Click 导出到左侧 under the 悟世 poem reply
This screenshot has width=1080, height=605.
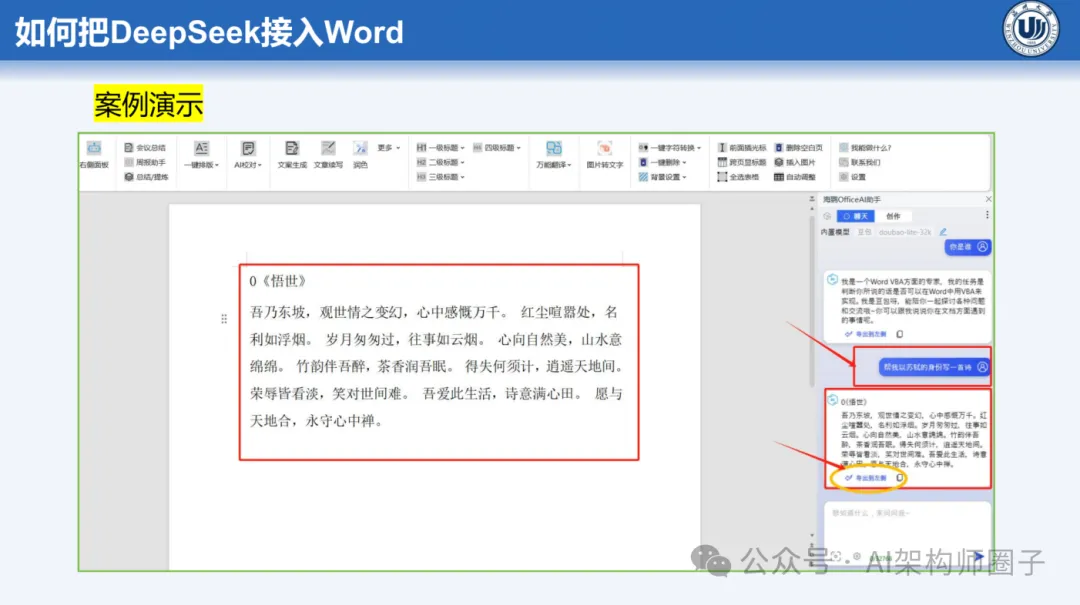coord(866,478)
